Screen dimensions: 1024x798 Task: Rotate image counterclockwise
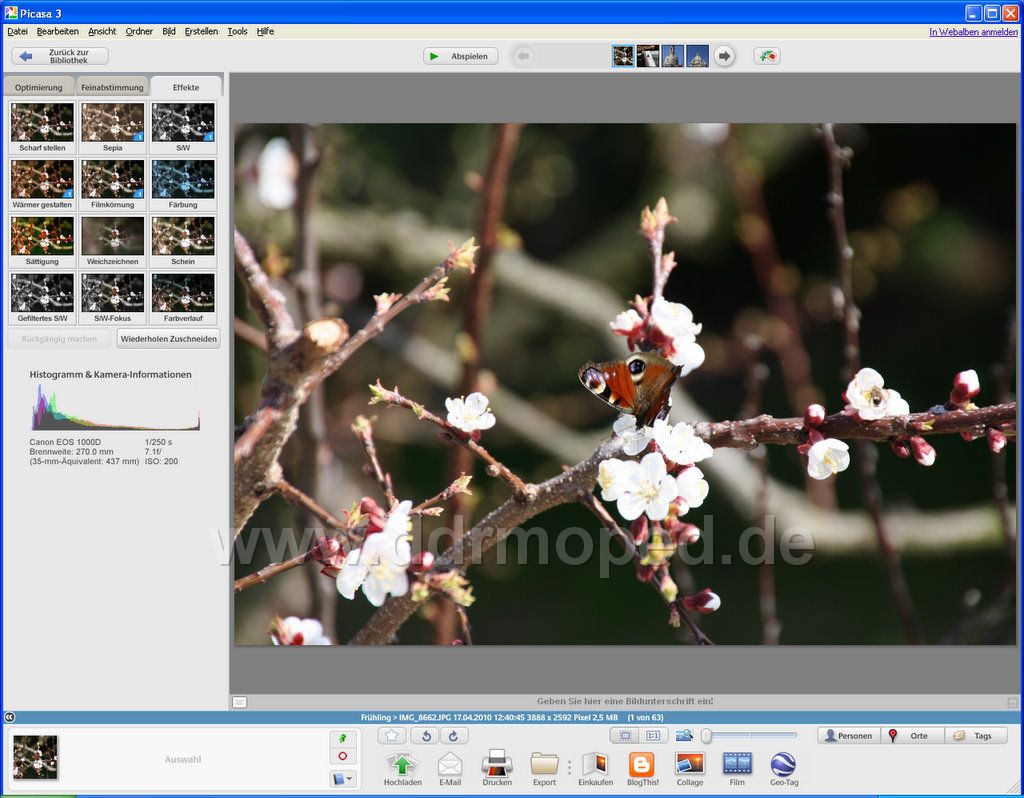click(424, 736)
